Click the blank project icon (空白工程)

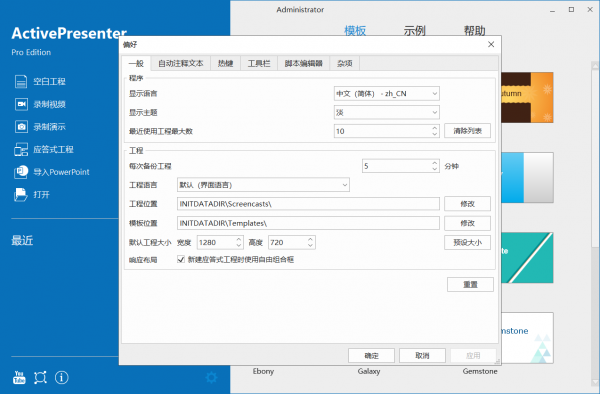tap(21, 81)
